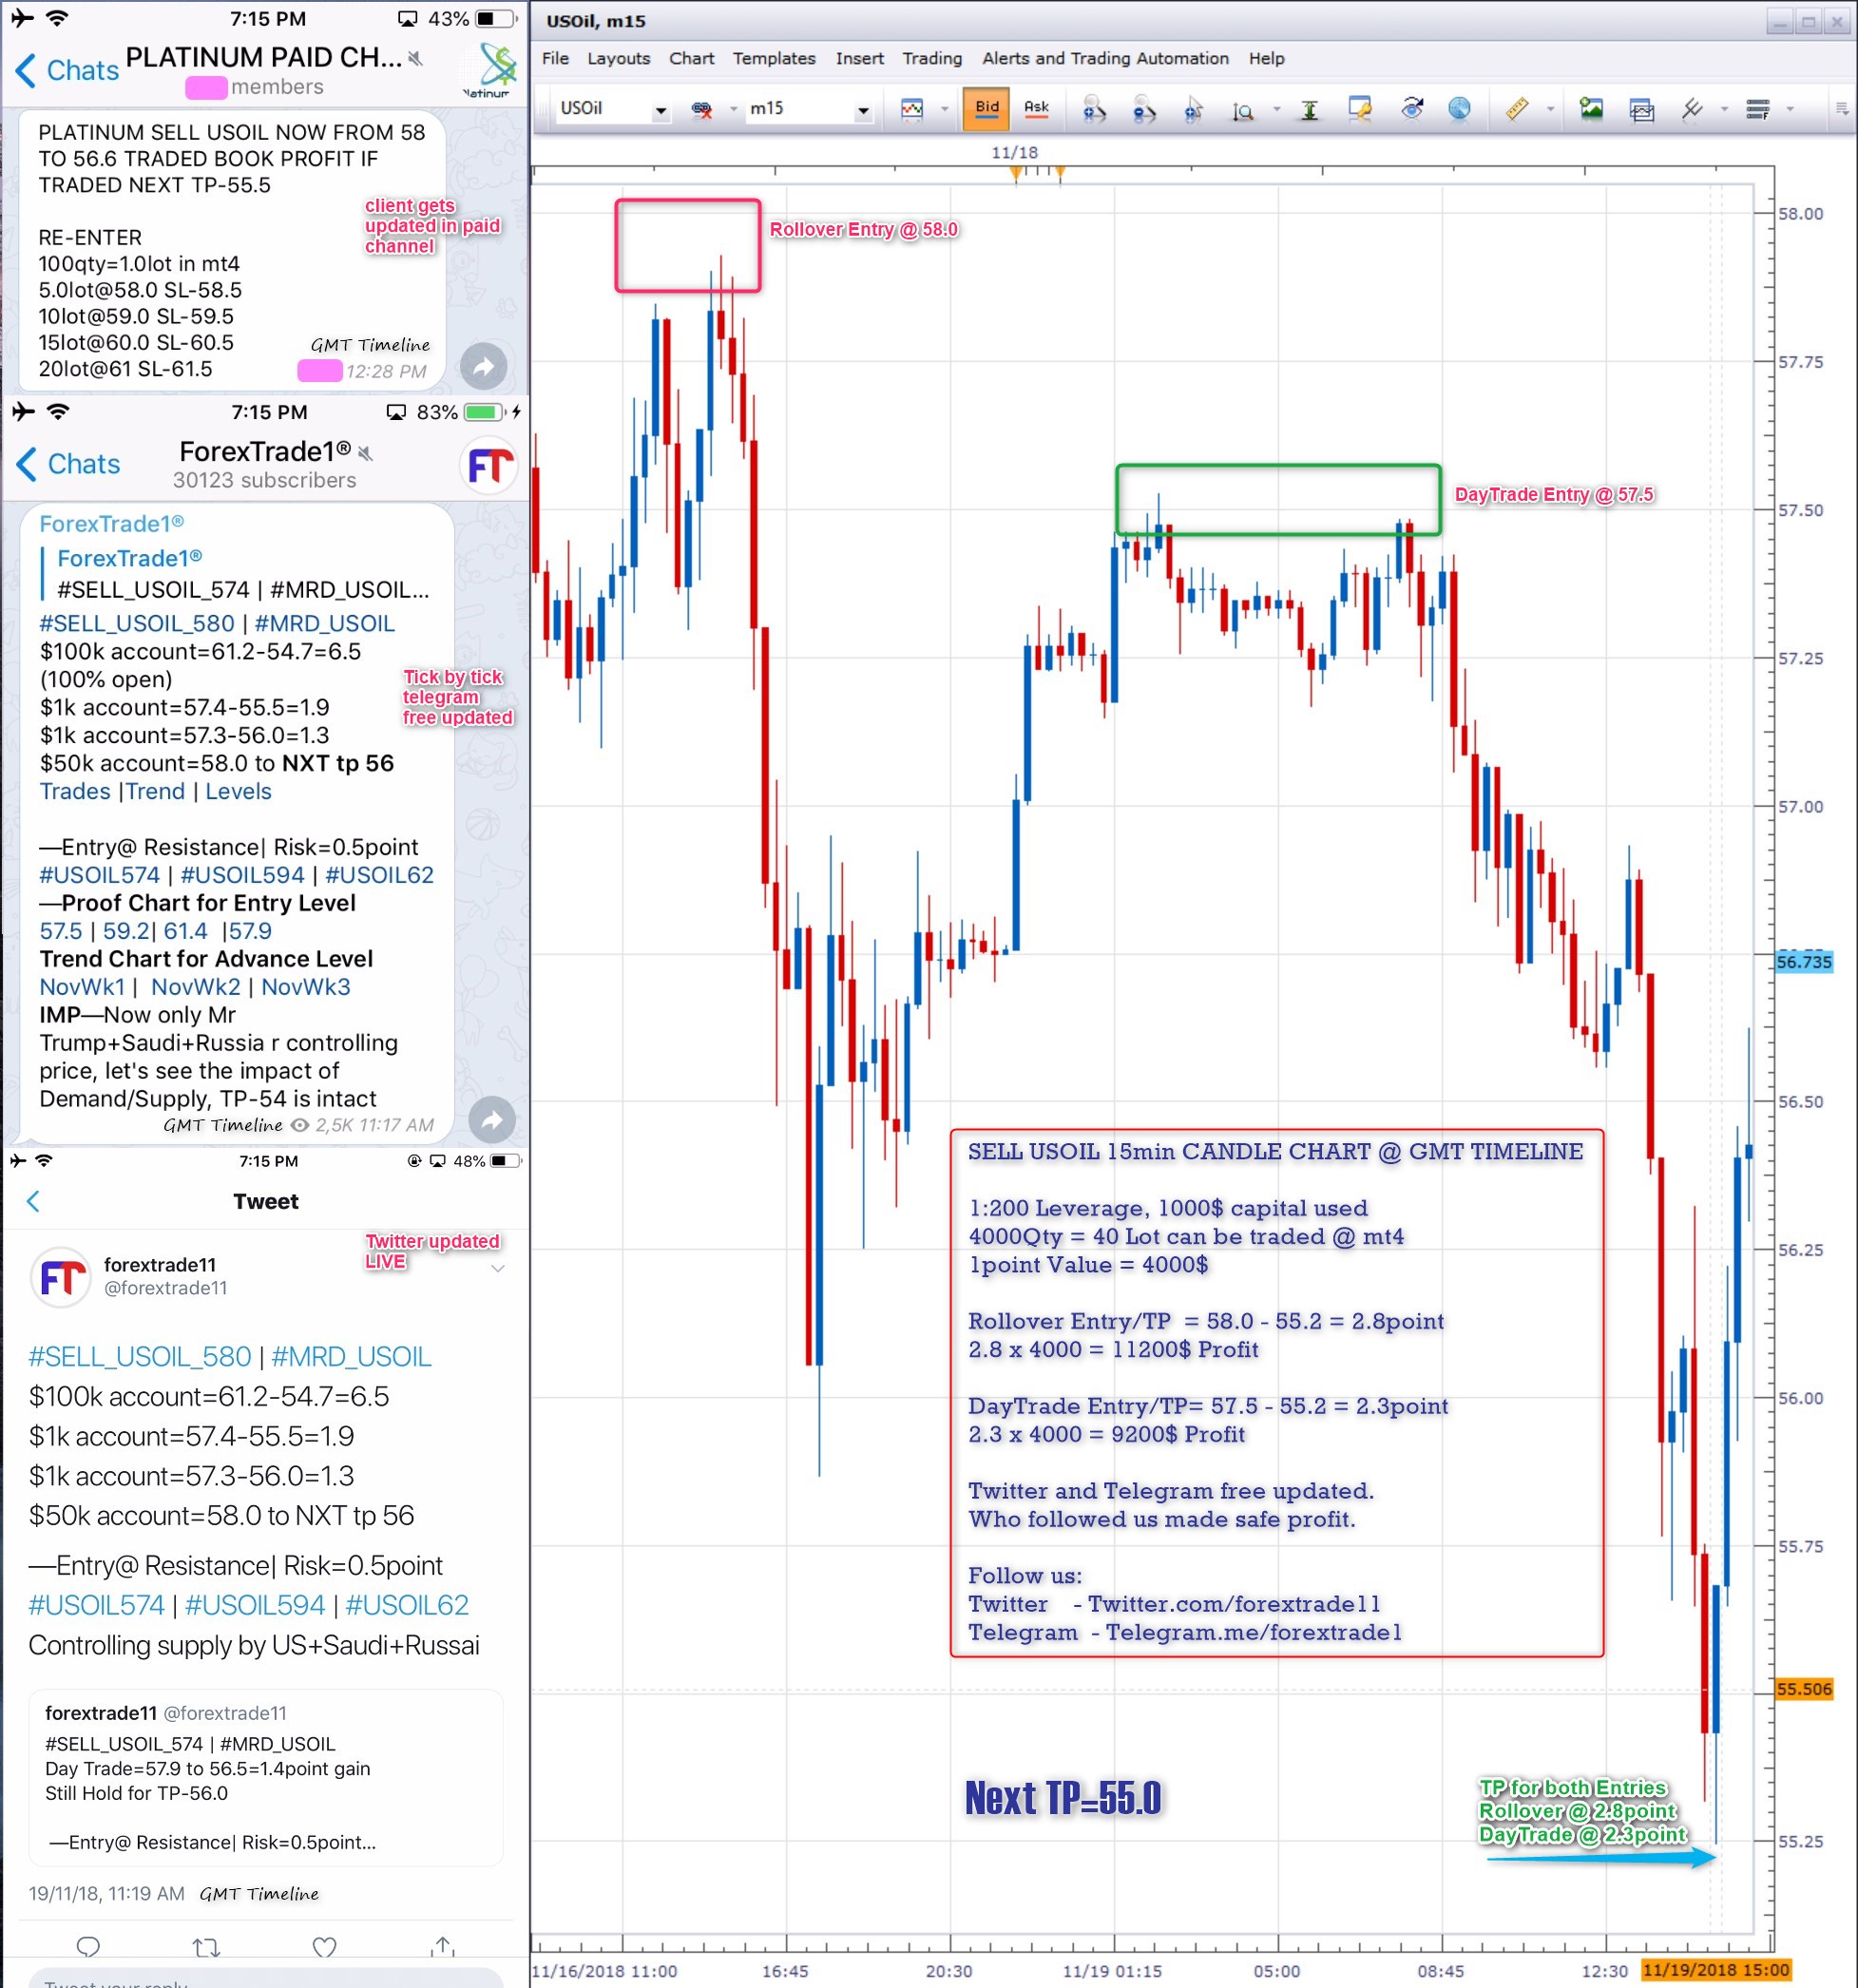The image size is (1858, 1988).
Task: Click the chart window key icon
Action: point(1359,109)
